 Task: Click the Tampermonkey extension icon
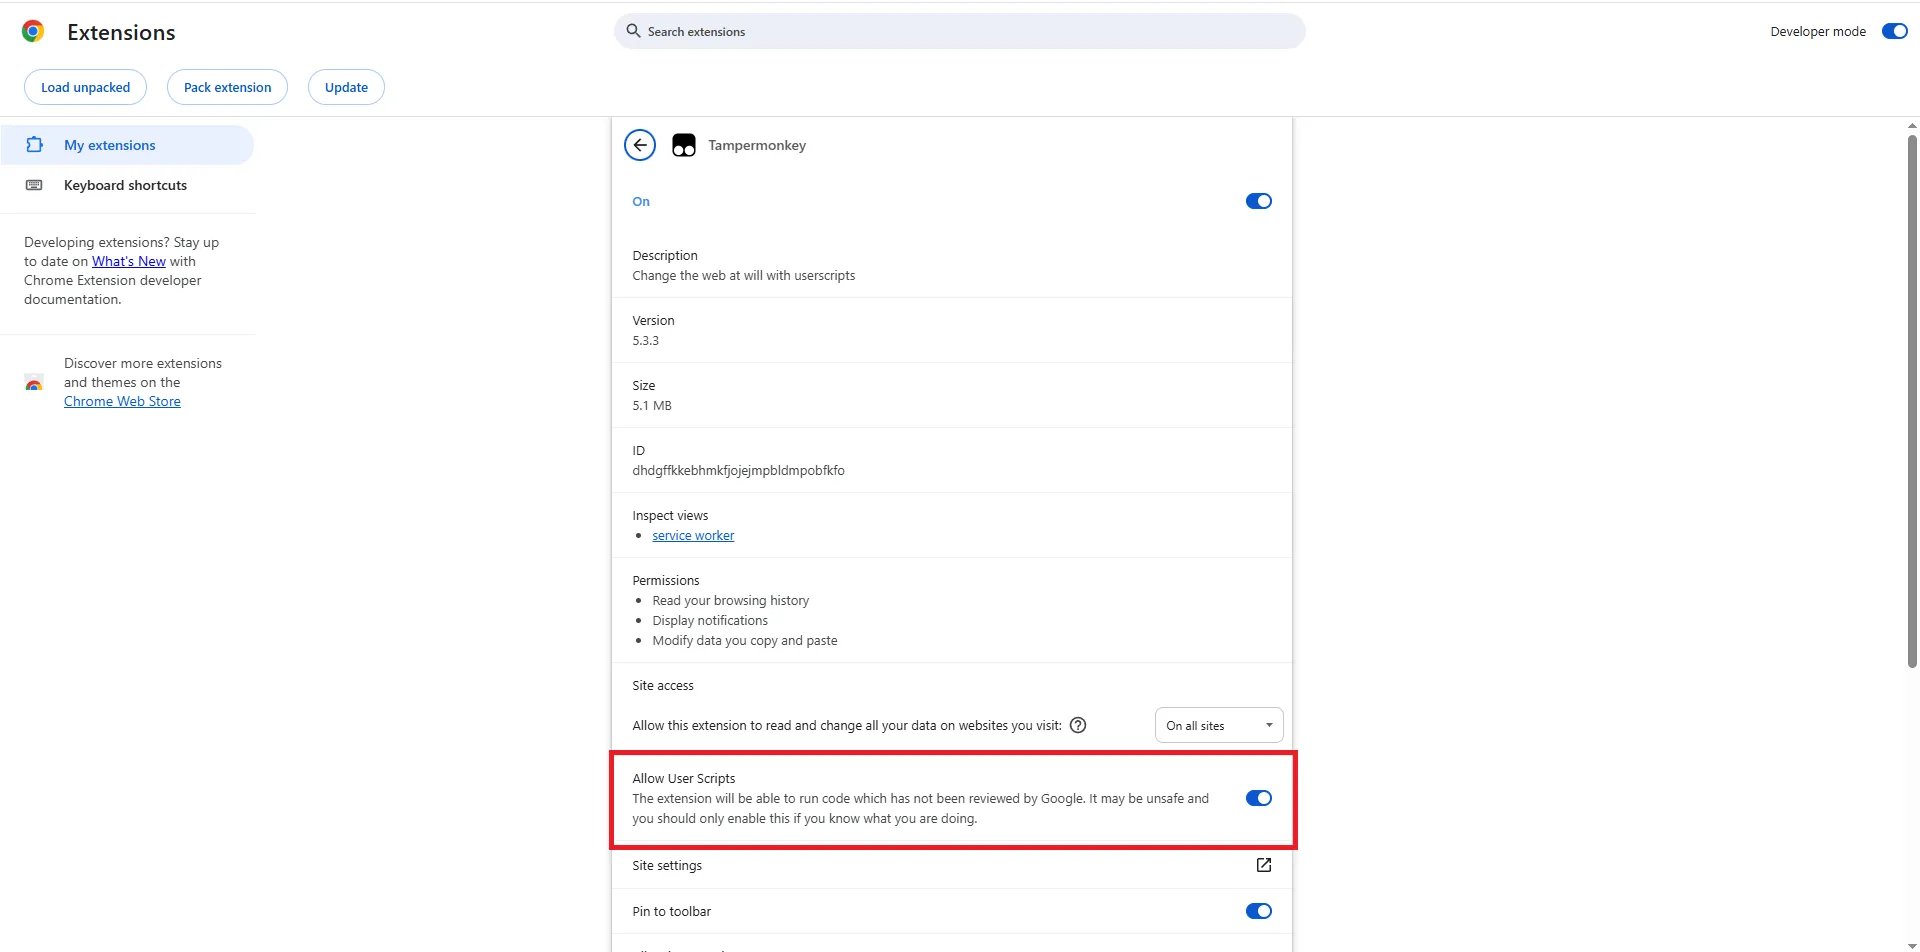[x=684, y=146]
